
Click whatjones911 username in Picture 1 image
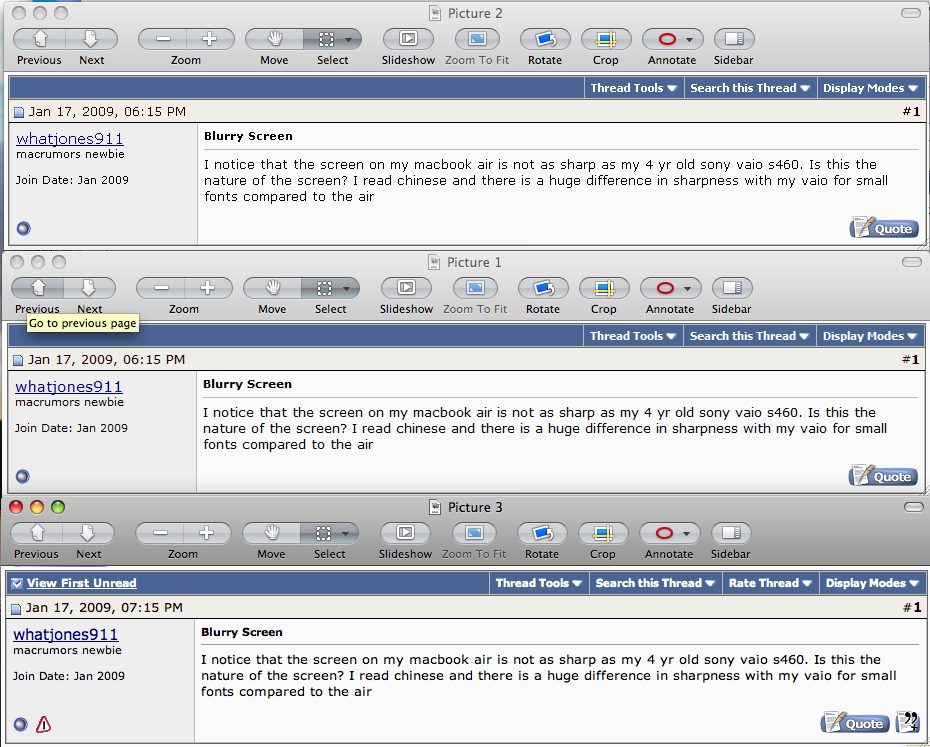pos(69,386)
